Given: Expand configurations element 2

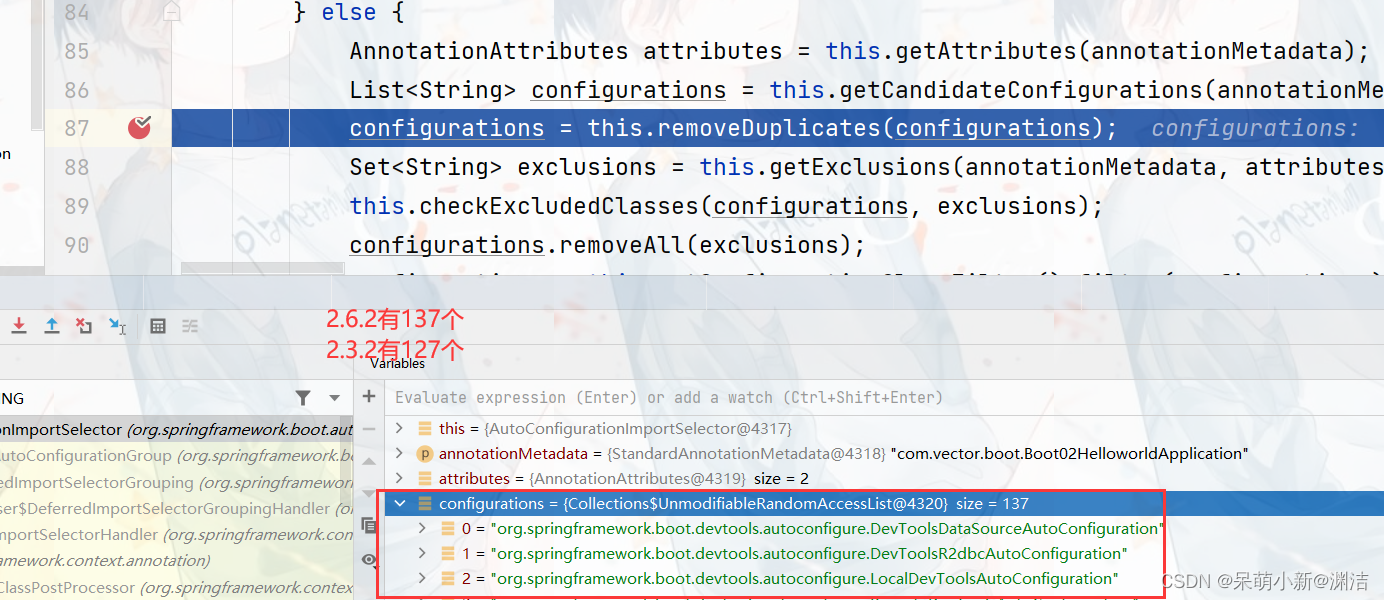Looking at the screenshot, I should [423, 578].
